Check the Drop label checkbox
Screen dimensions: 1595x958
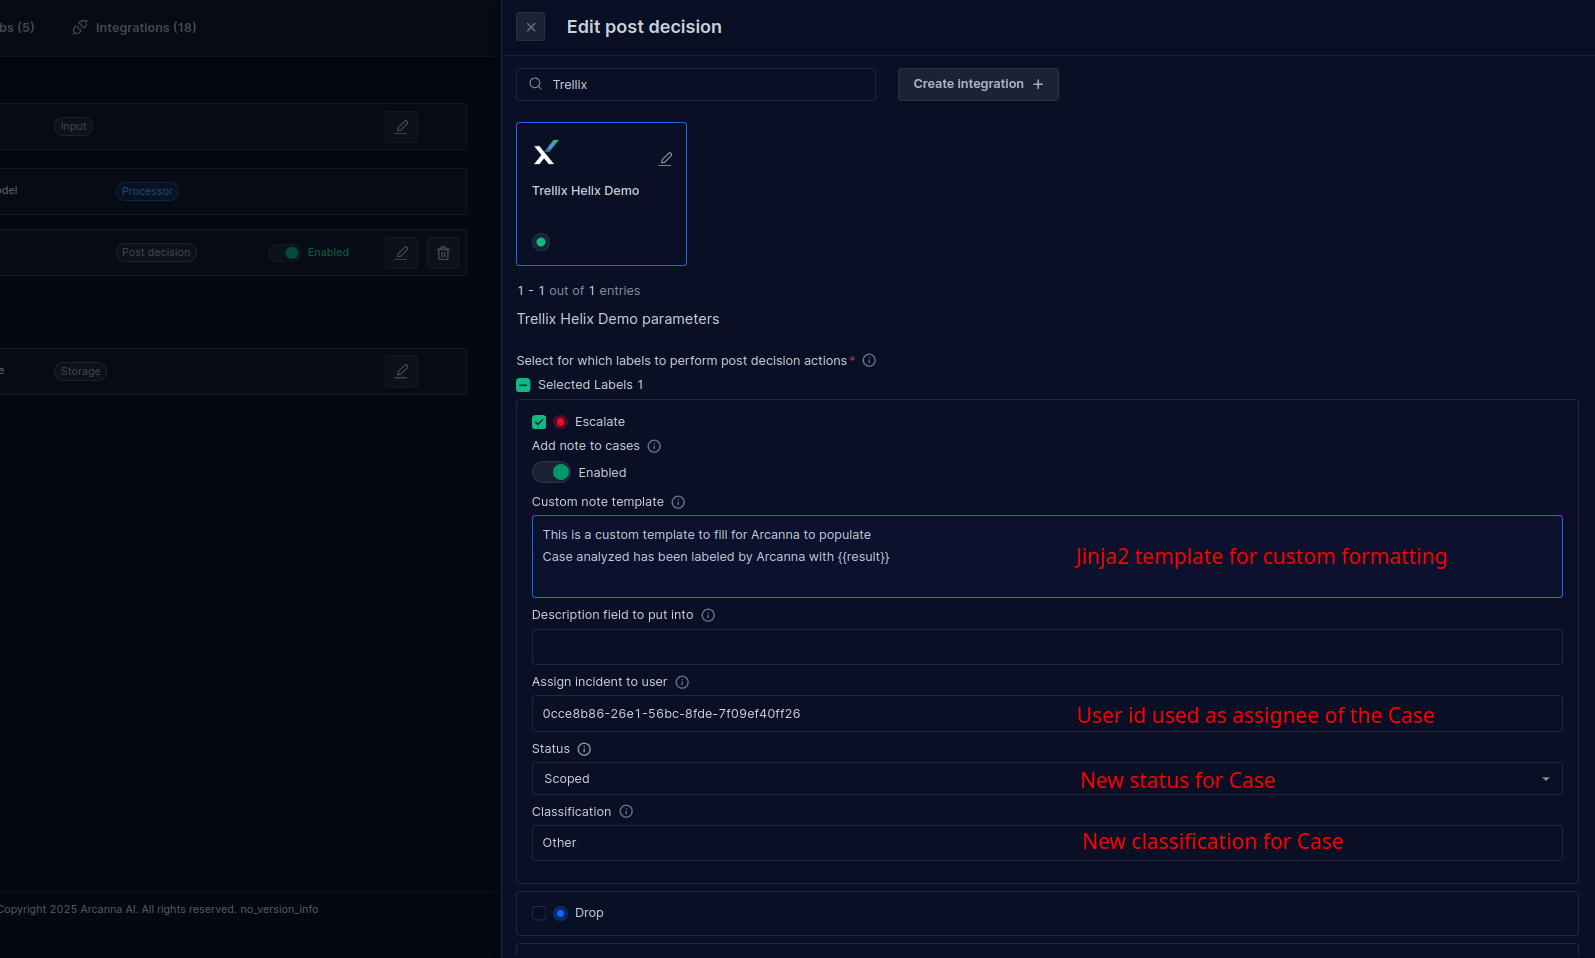(539, 913)
